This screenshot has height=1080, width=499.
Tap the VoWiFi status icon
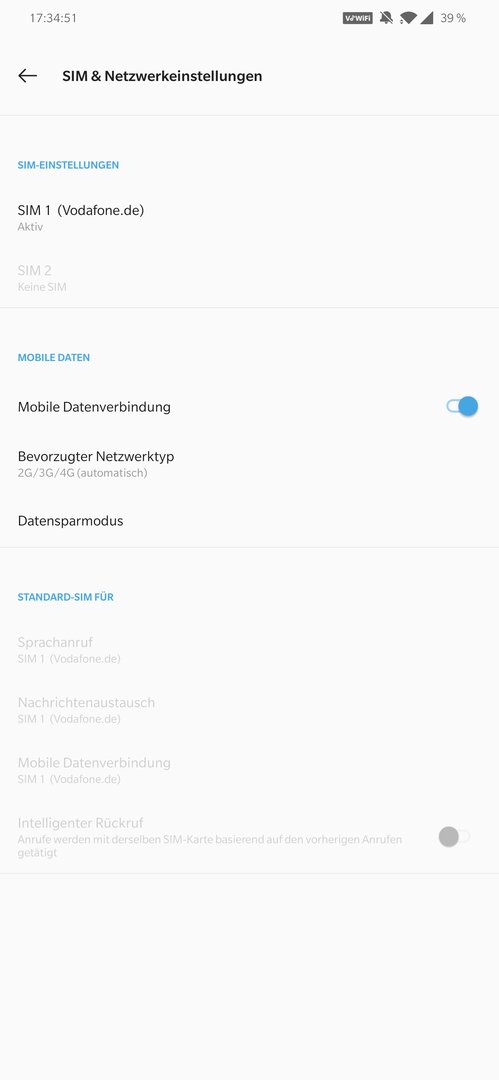coord(358,19)
